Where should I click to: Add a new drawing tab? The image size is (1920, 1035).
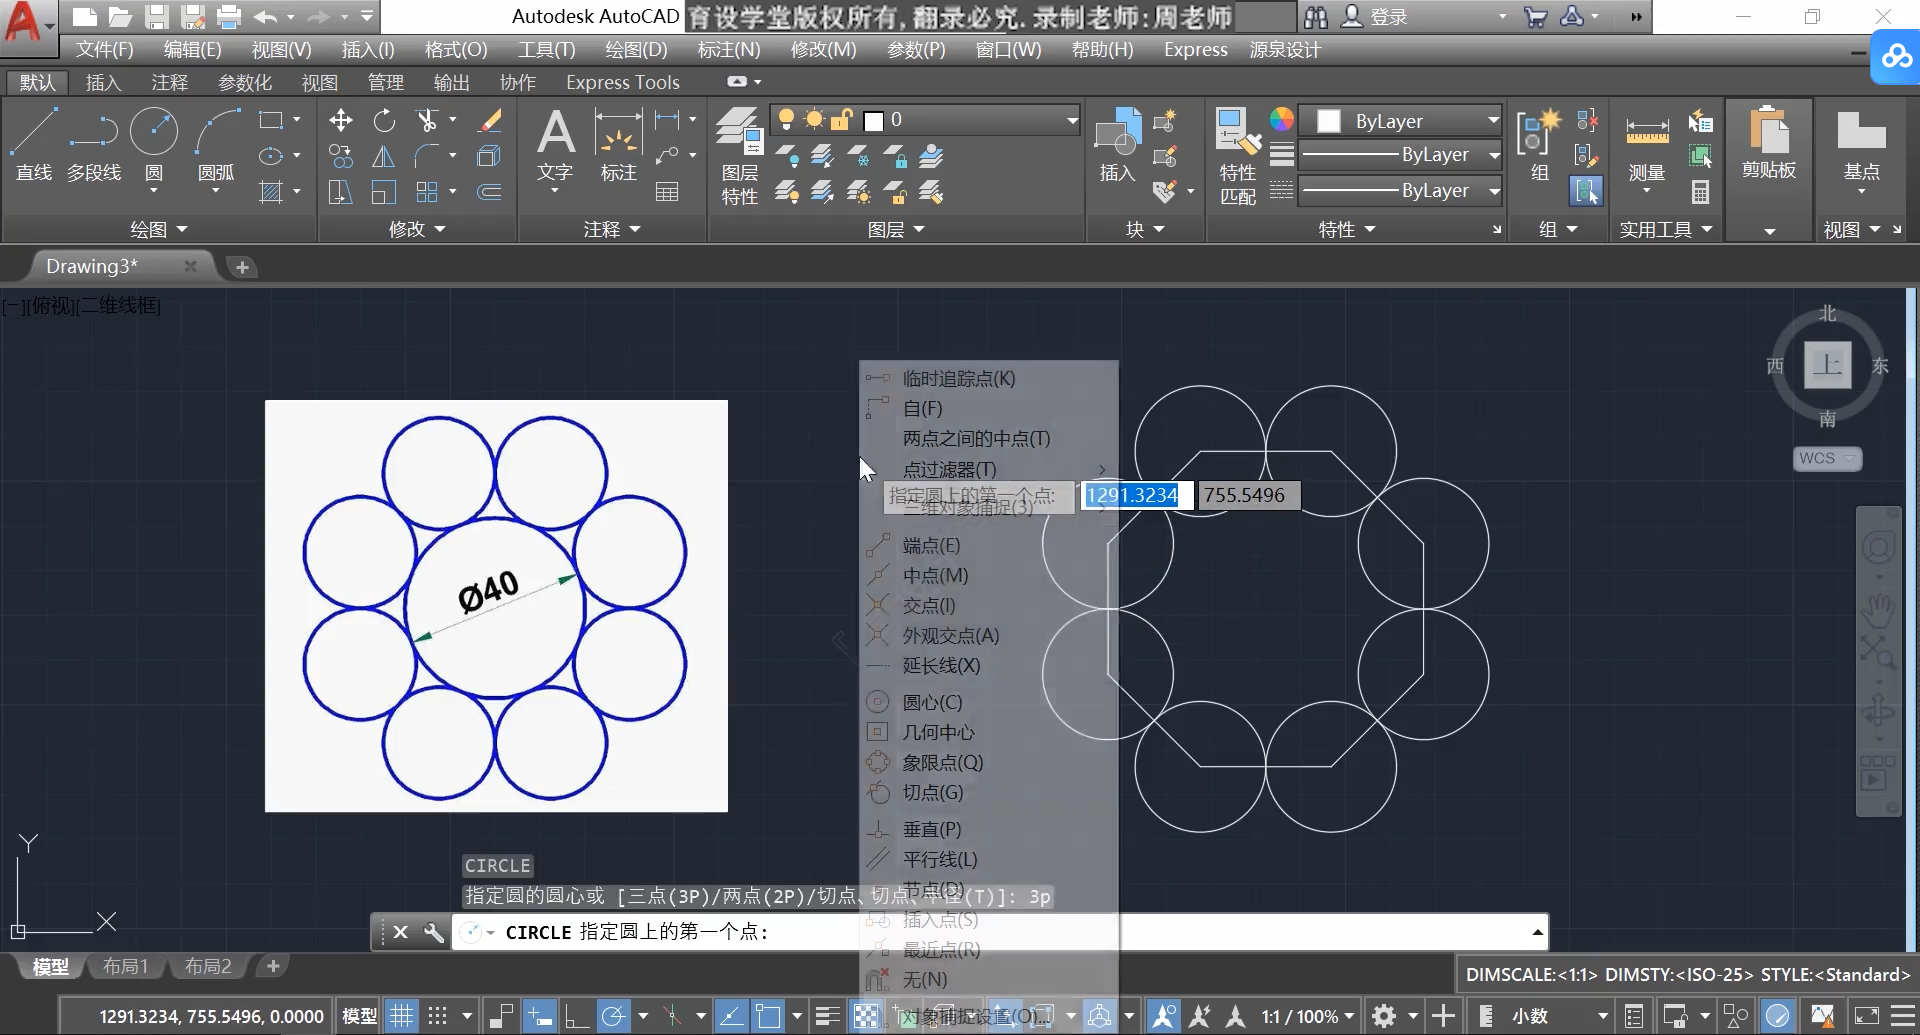242,267
